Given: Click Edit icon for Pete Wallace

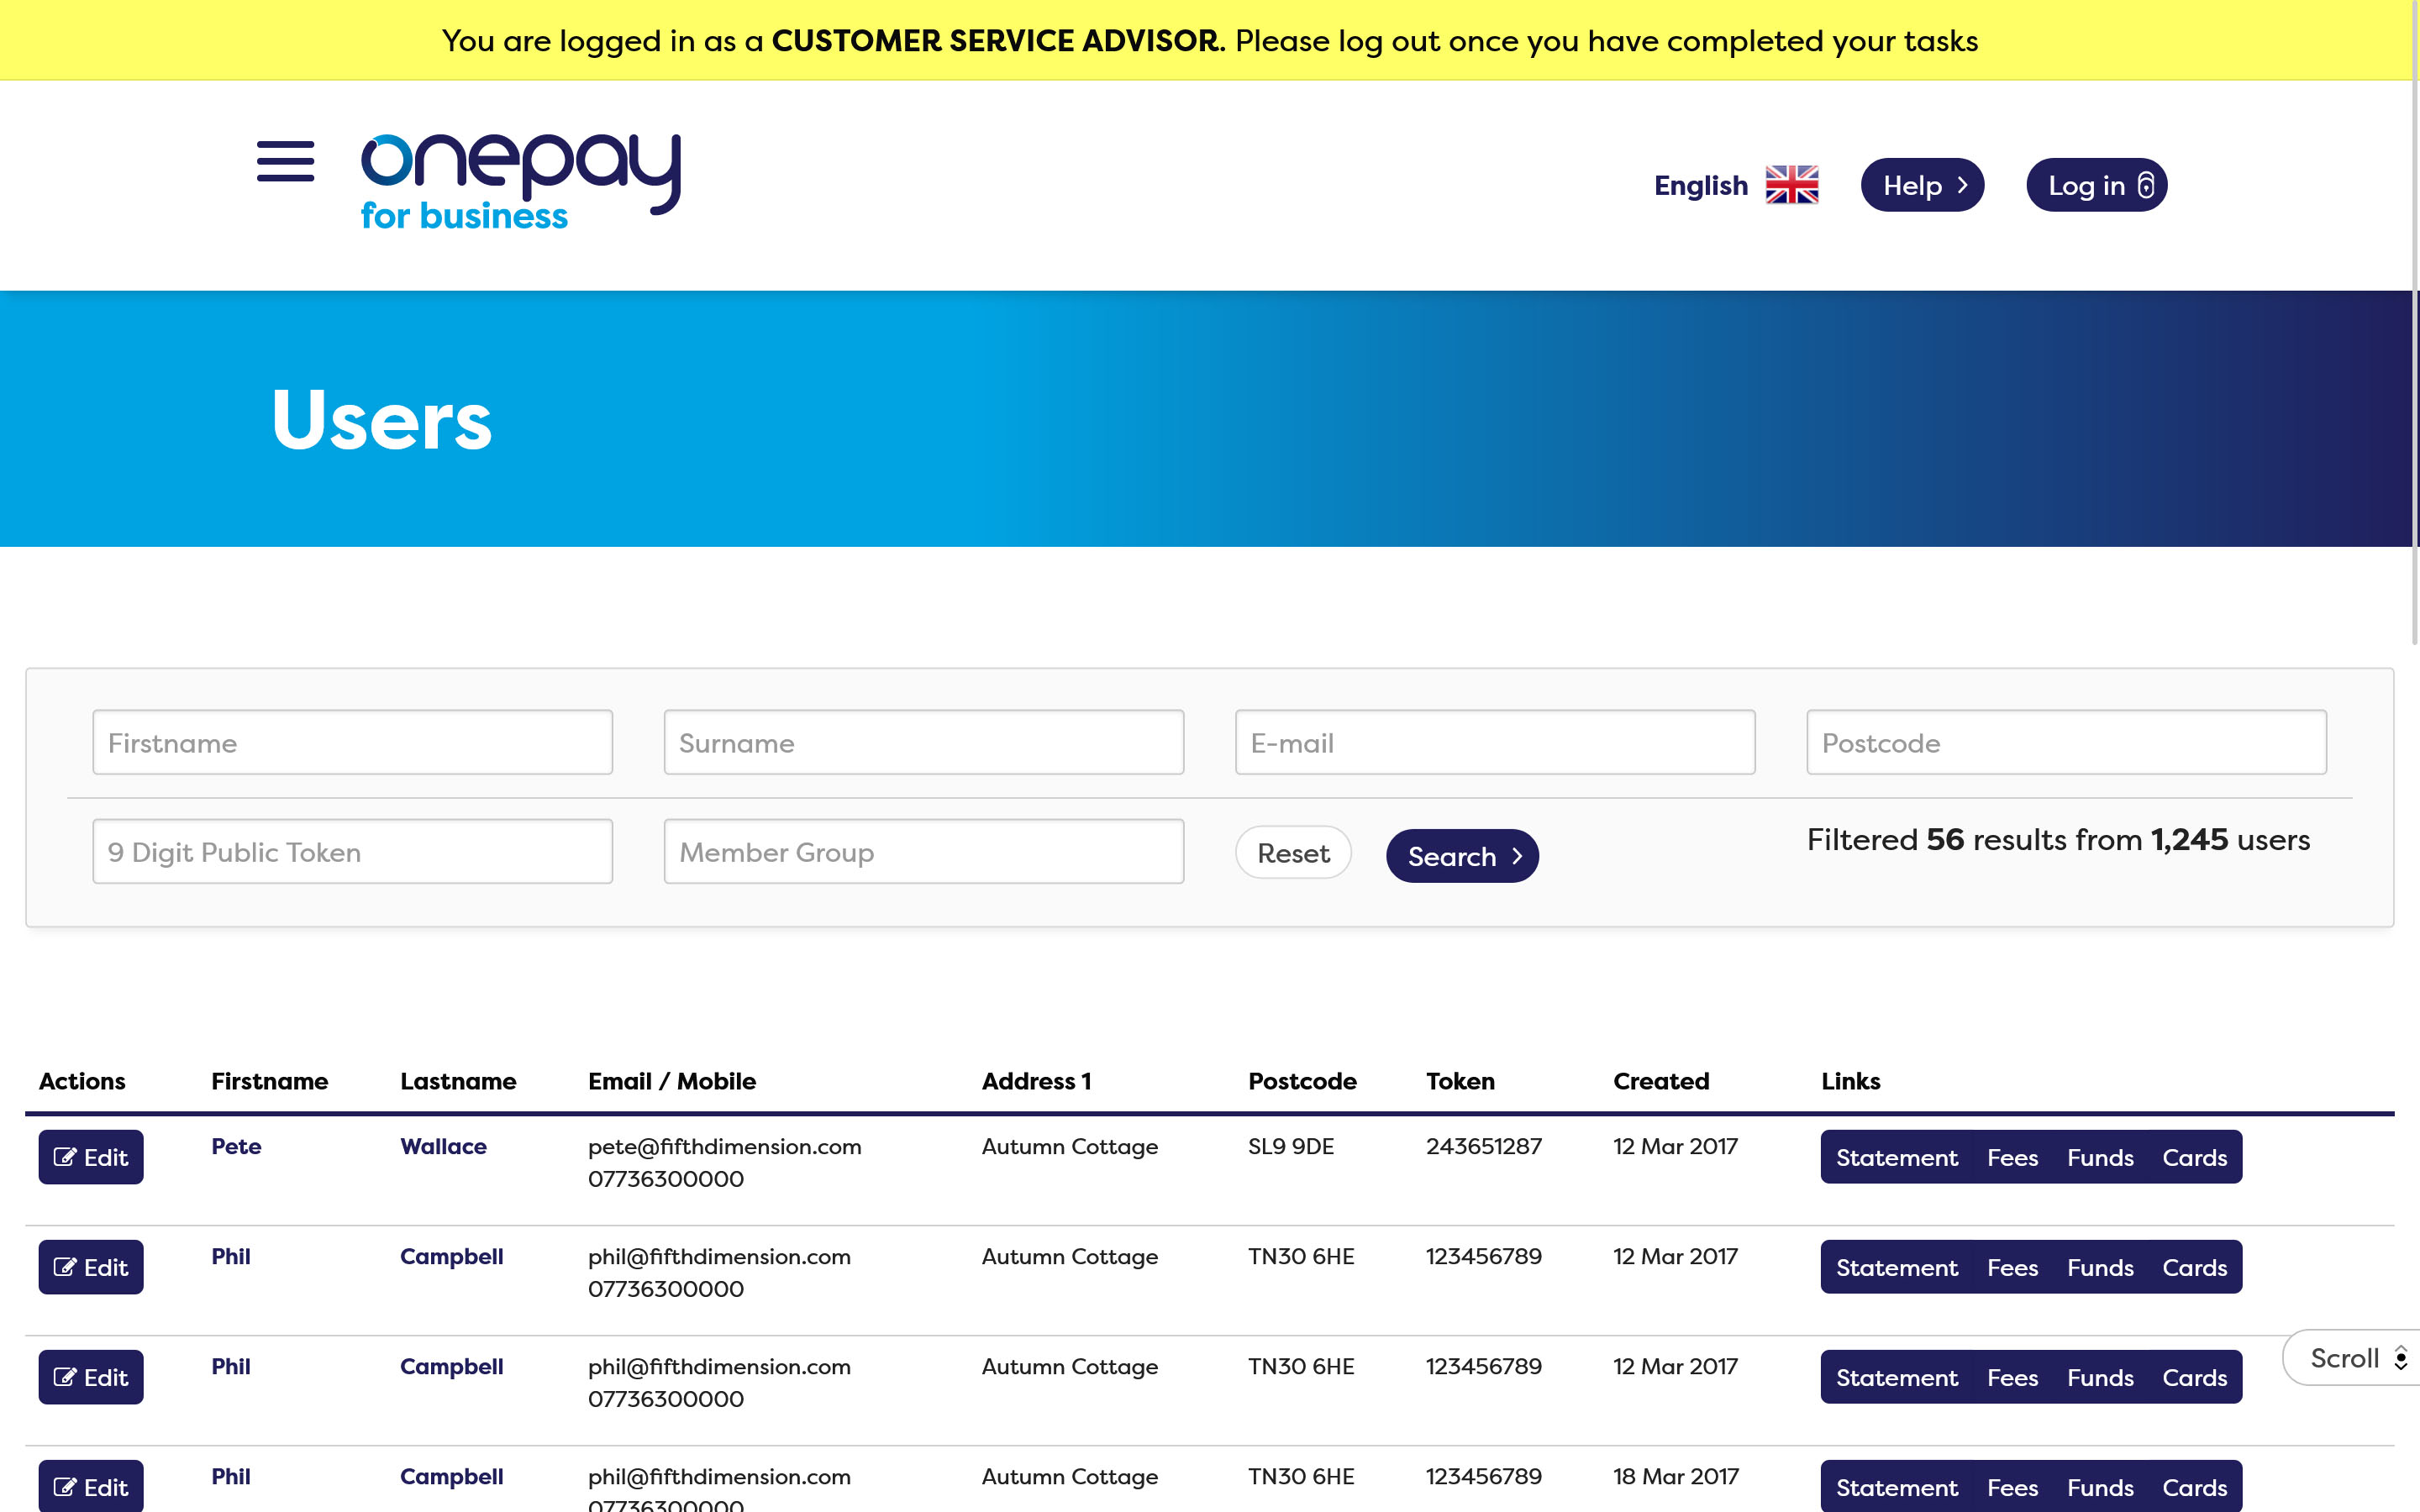Looking at the screenshot, I should coord(90,1157).
